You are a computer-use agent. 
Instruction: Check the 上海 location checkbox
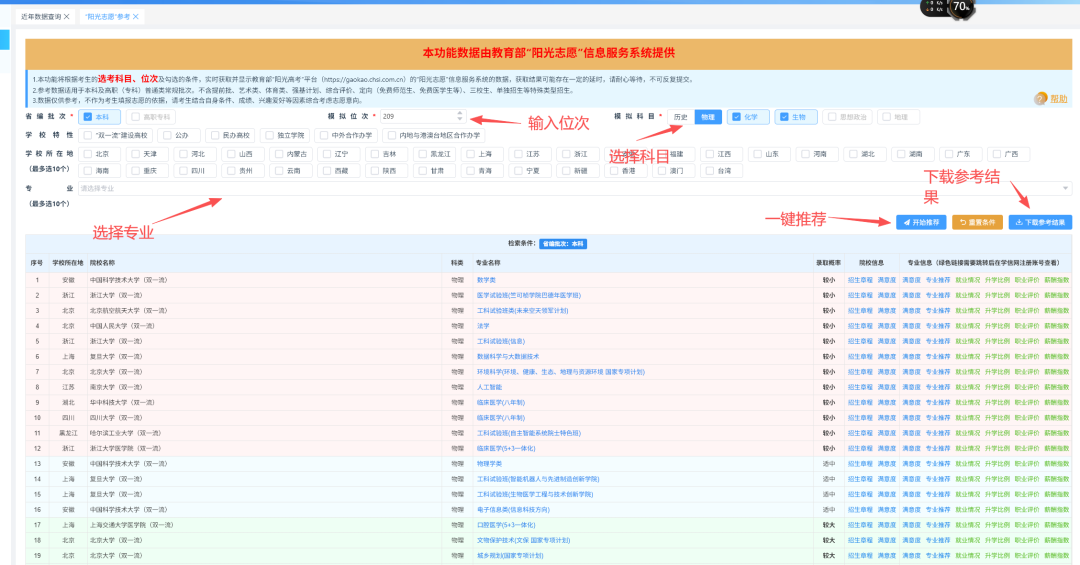point(470,154)
